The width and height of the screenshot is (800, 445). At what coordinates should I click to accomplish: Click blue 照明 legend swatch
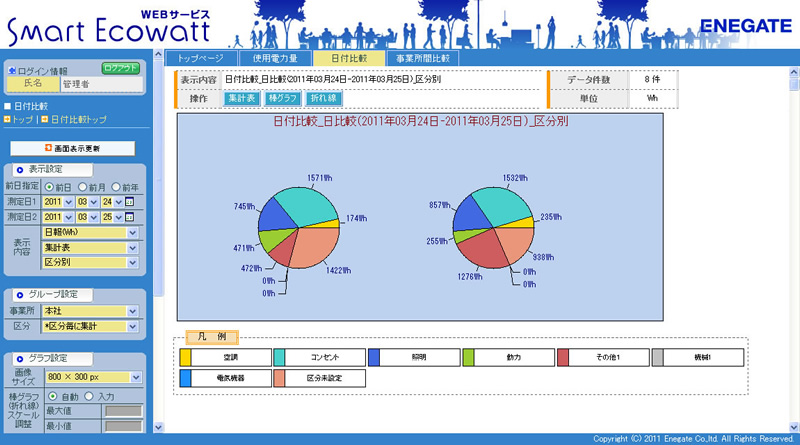pos(374,357)
